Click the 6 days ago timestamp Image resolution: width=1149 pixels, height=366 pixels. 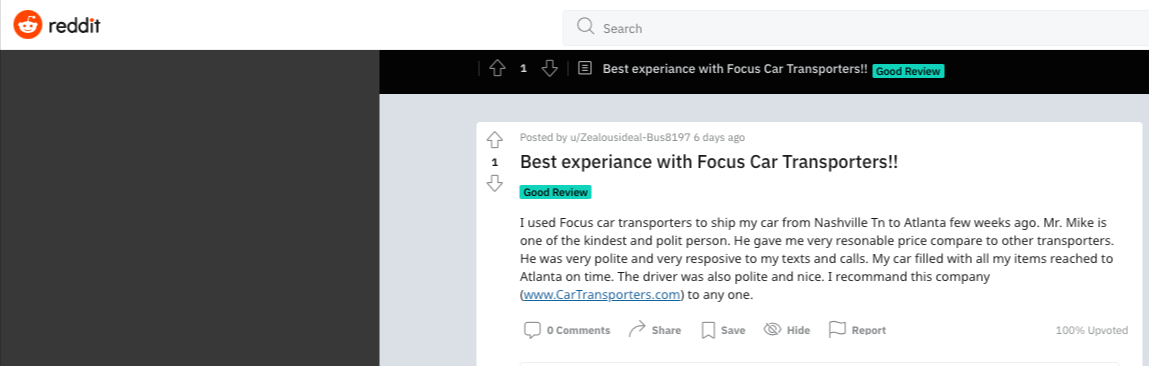click(720, 137)
